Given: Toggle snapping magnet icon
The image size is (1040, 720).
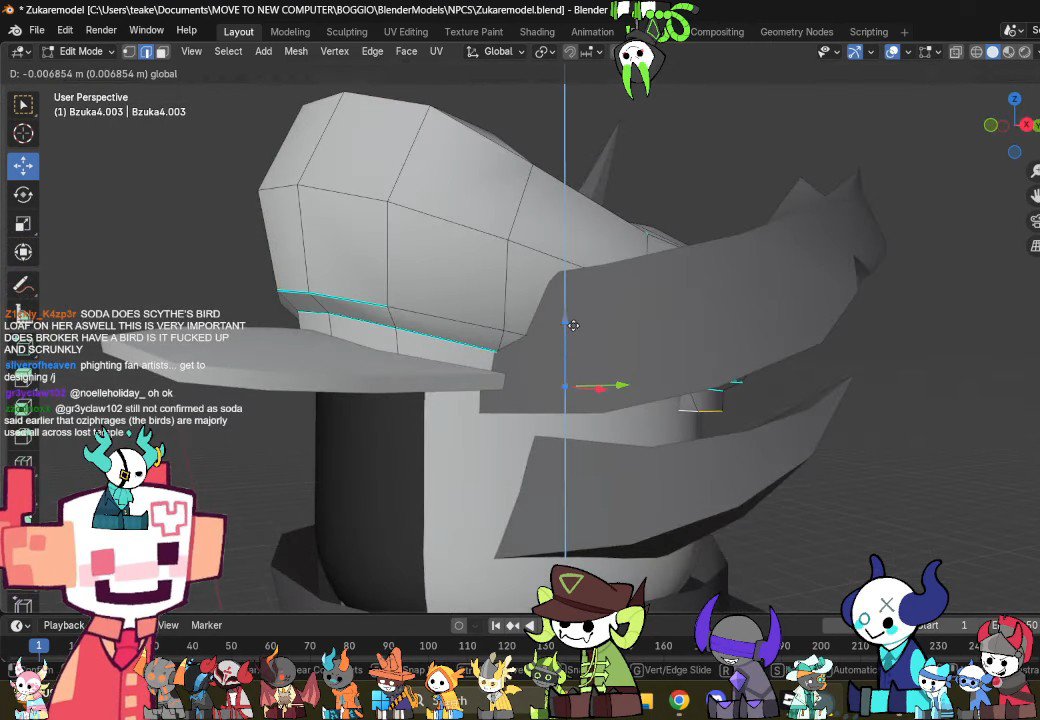Looking at the screenshot, I should (x=570, y=52).
